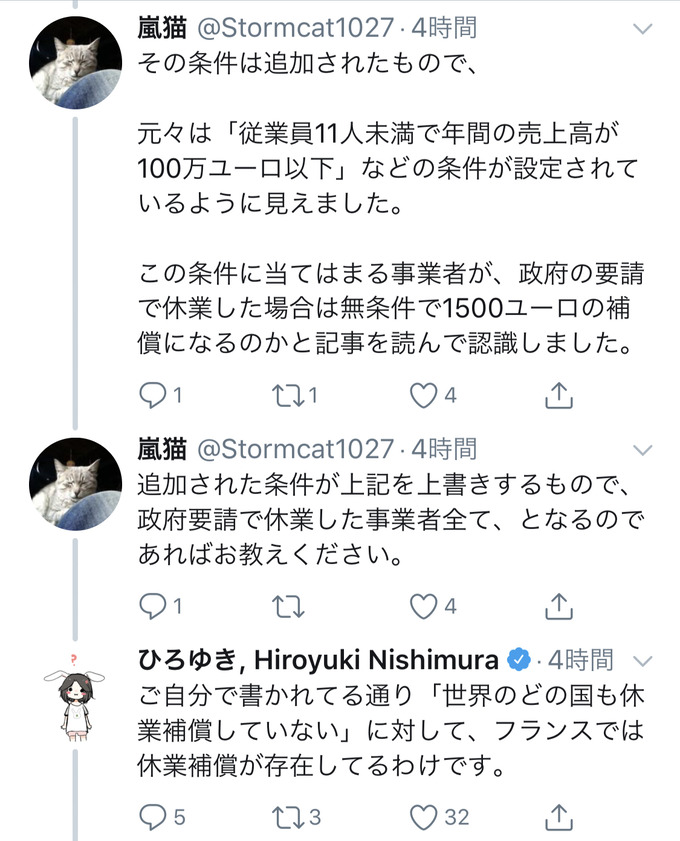Expand the options chevron on ひろゆき's tweet
The width and height of the screenshot is (680, 841).
click(x=641, y=659)
